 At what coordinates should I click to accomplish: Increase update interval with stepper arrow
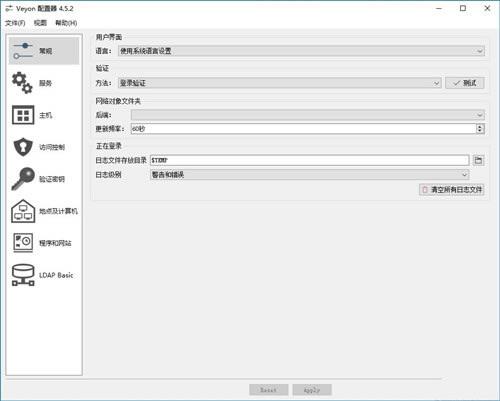pyautogui.click(x=480, y=126)
